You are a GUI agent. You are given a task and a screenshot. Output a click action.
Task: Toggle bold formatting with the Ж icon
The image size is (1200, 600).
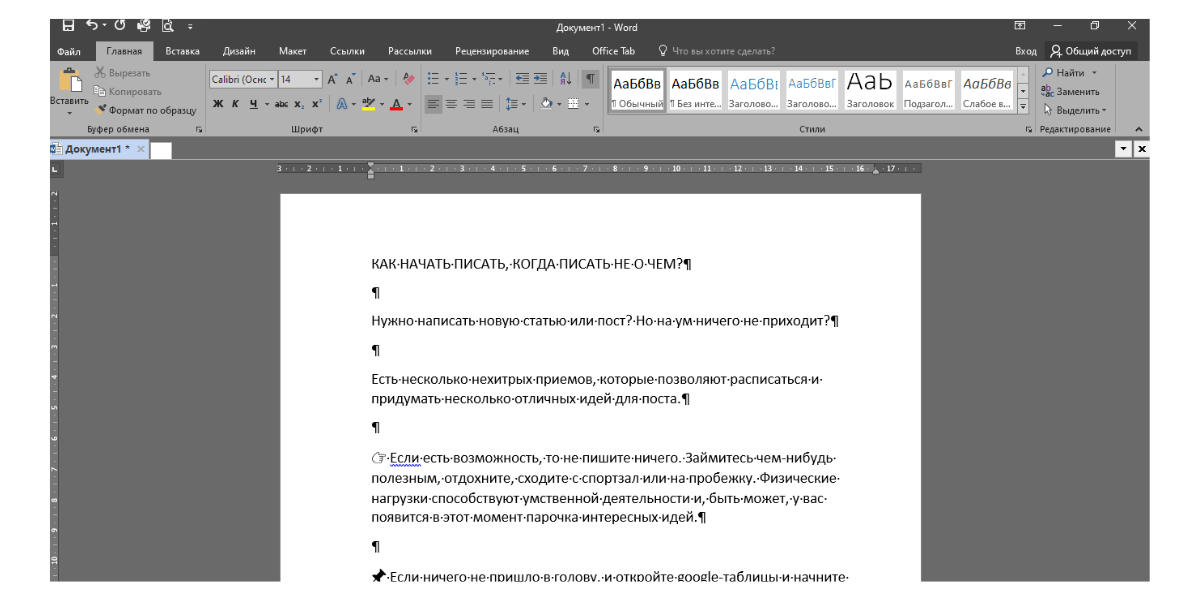pos(216,103)
